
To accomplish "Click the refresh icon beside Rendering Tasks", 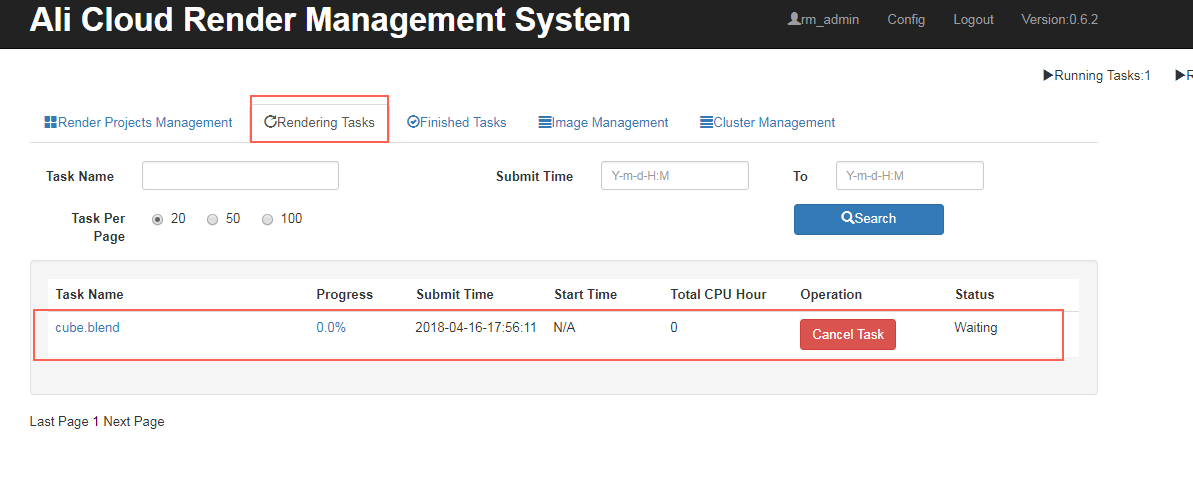I will (270, 122).
